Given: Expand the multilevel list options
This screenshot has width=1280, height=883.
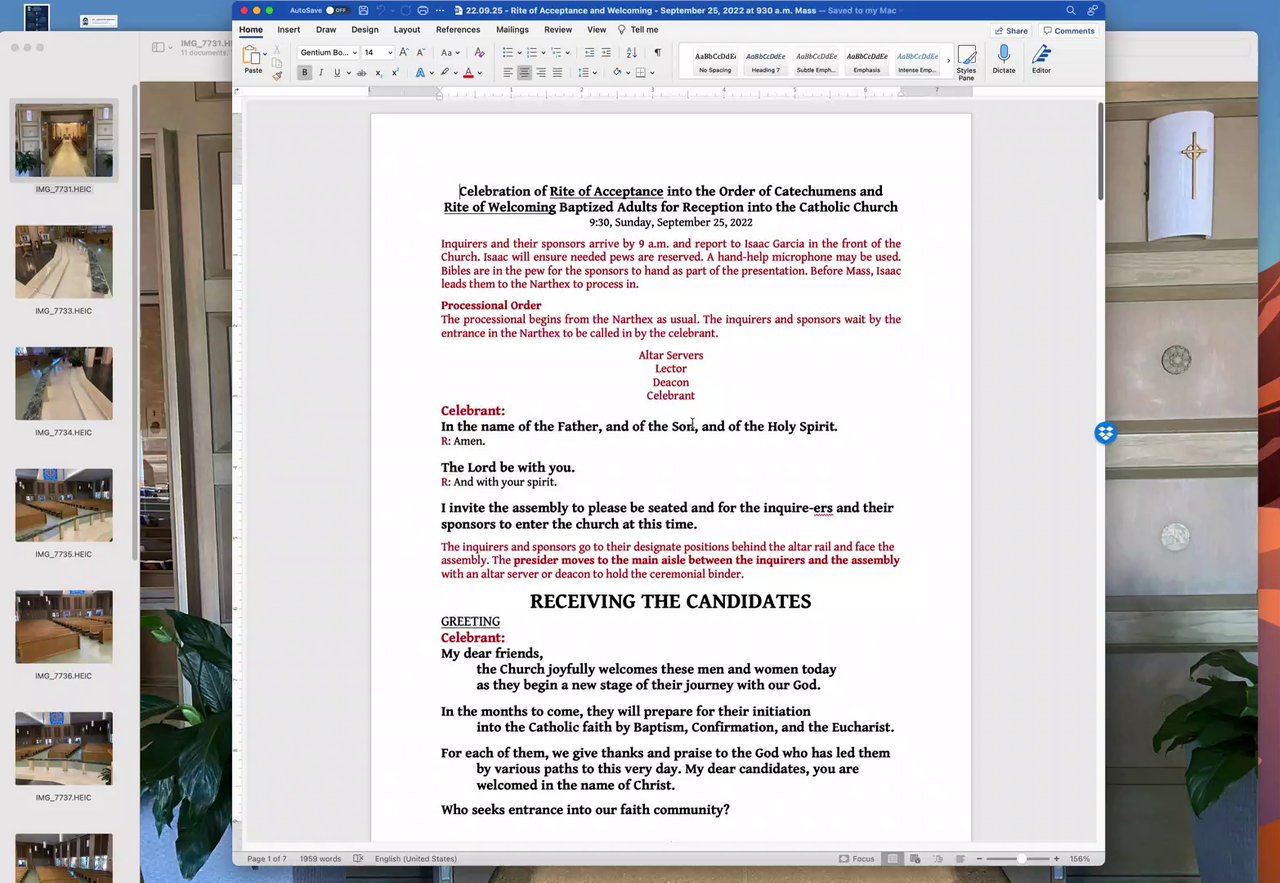Looking at the screenshot, I should (568, 52).
